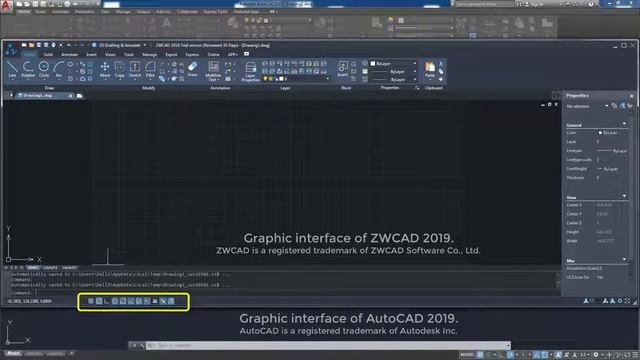Viewport: 640px width, 360px height.
Task: Open the Express ribbon tab in ZWCAD
Action: [x=192, y=54]
